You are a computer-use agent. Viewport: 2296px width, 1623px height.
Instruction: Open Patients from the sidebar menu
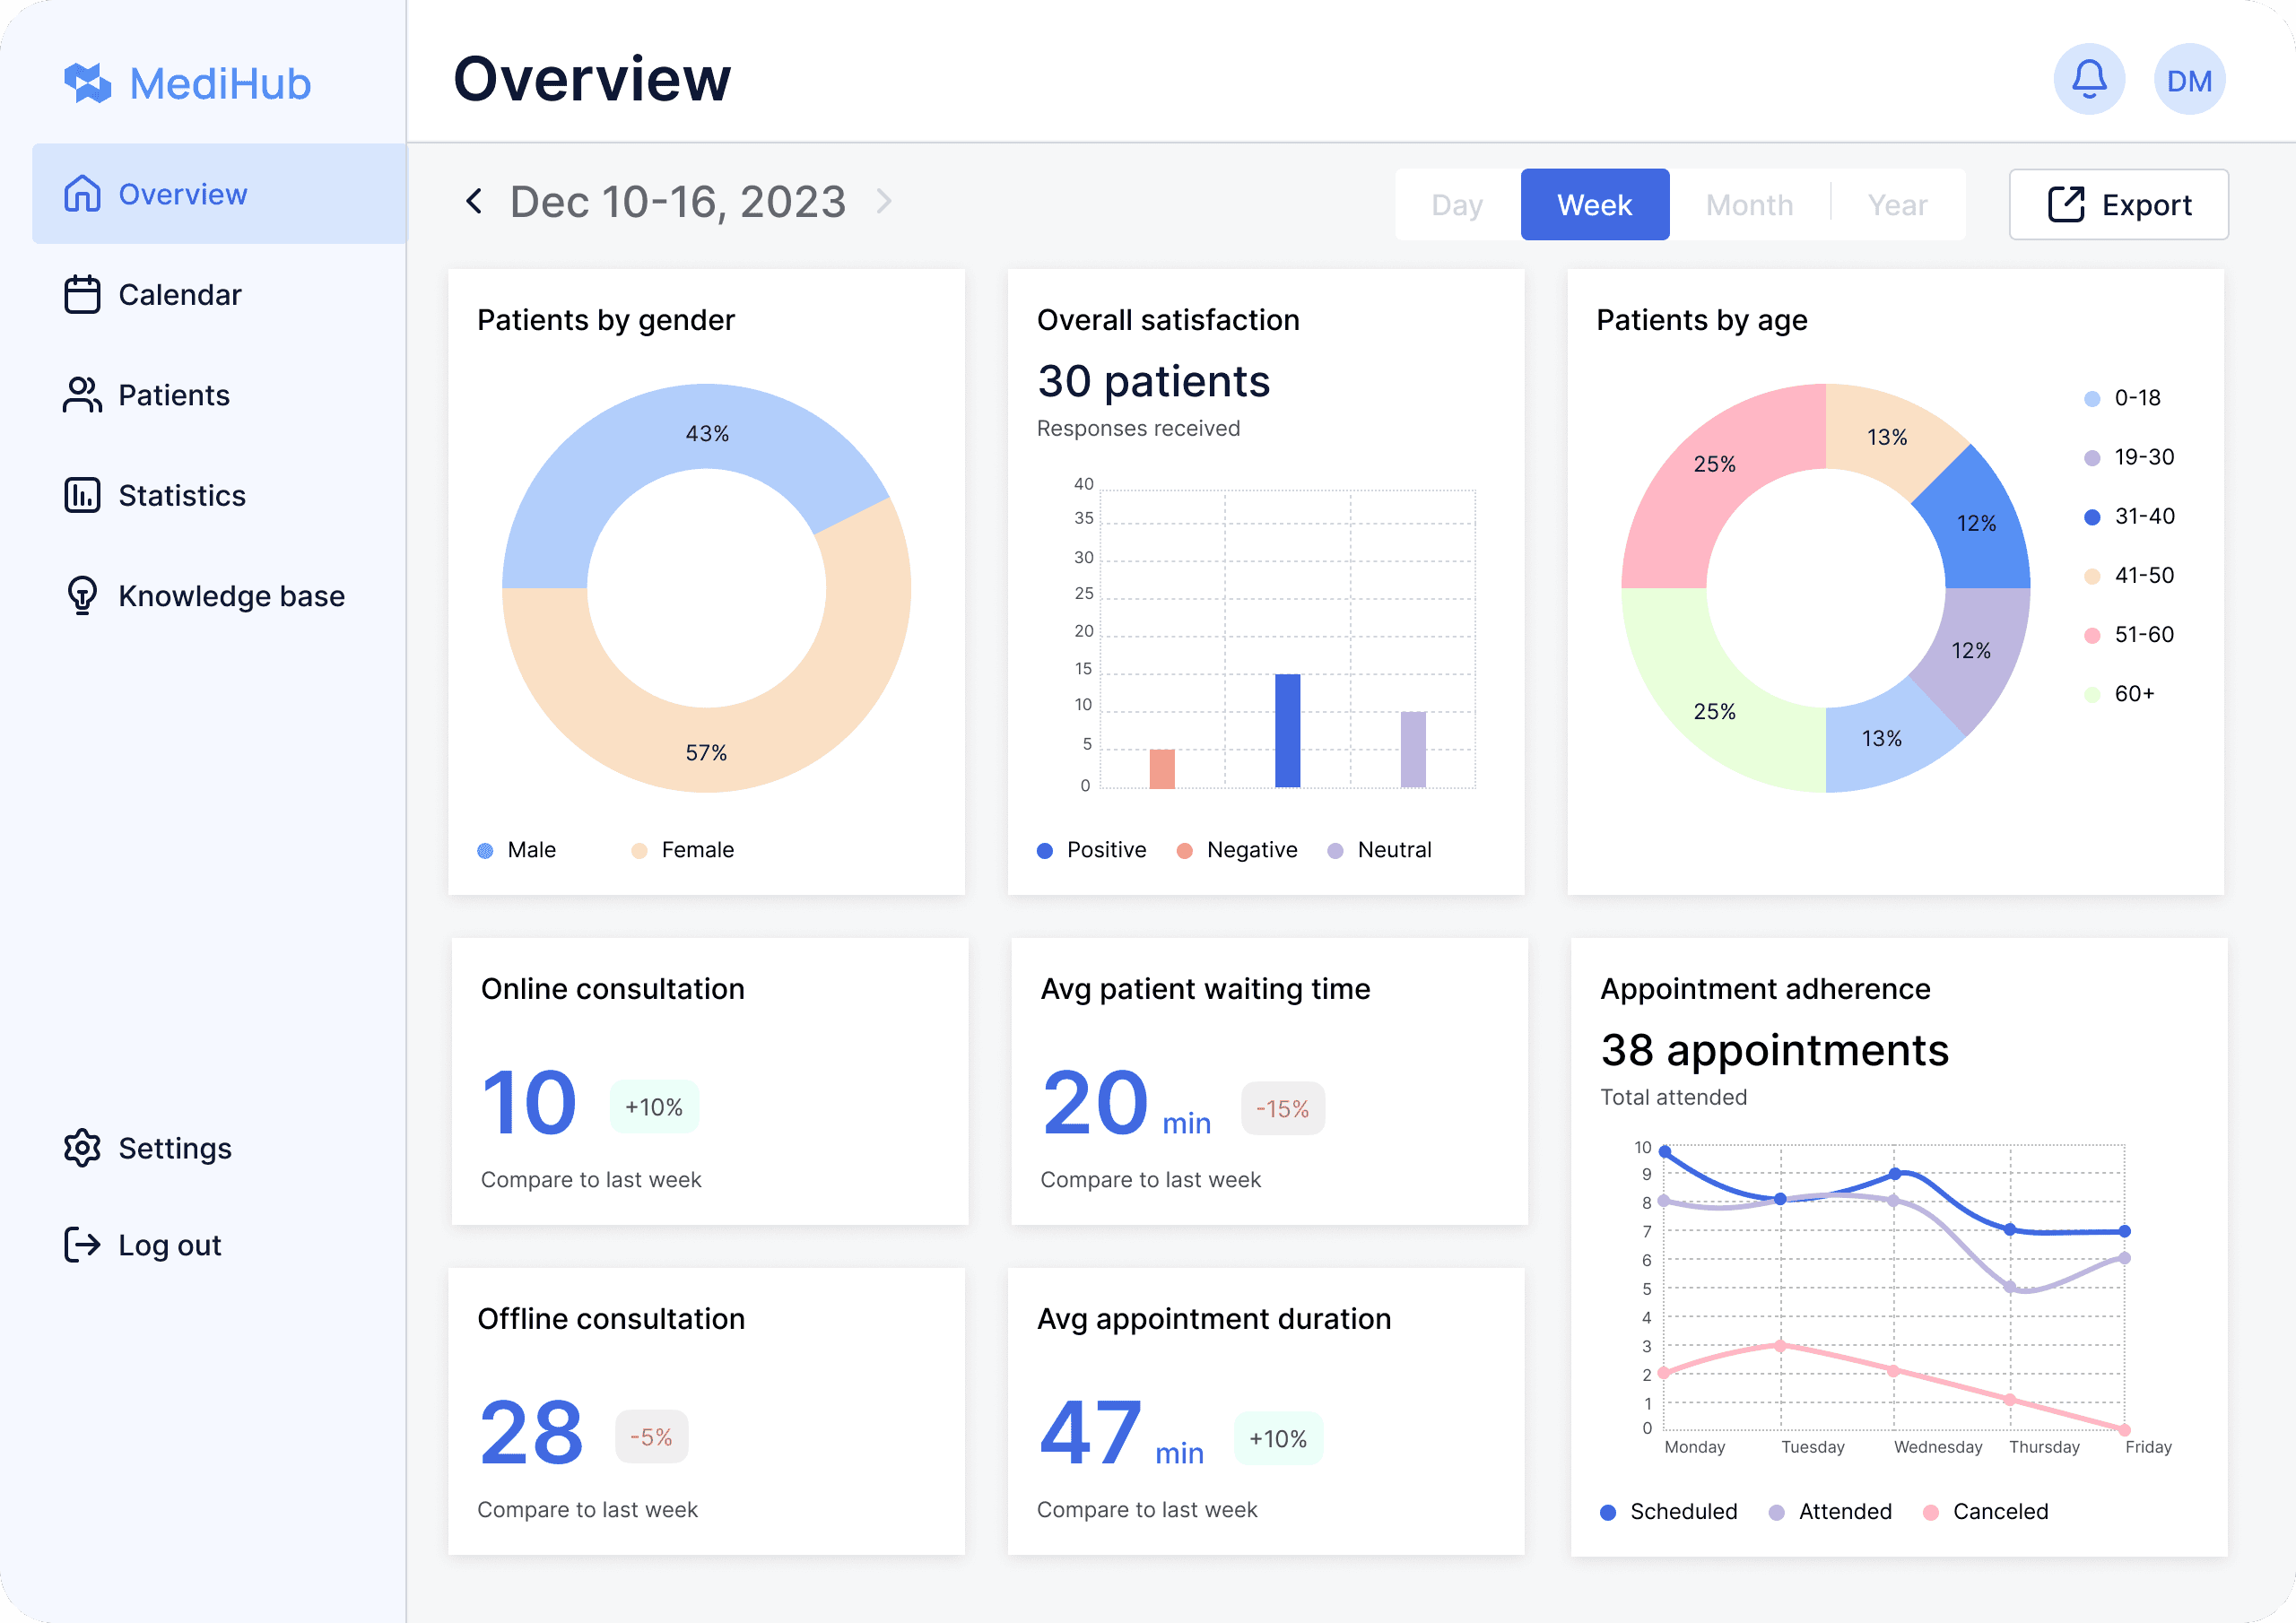click(220, 395)
